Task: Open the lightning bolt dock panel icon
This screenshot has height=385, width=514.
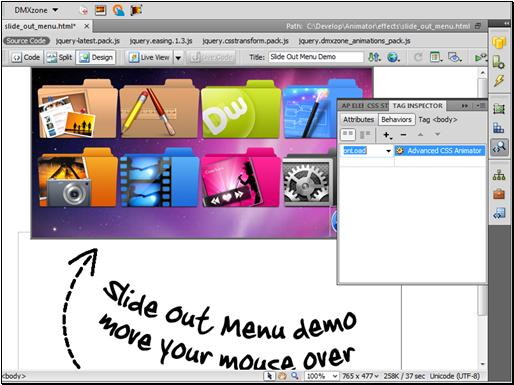Action: (x=499, y=80)
